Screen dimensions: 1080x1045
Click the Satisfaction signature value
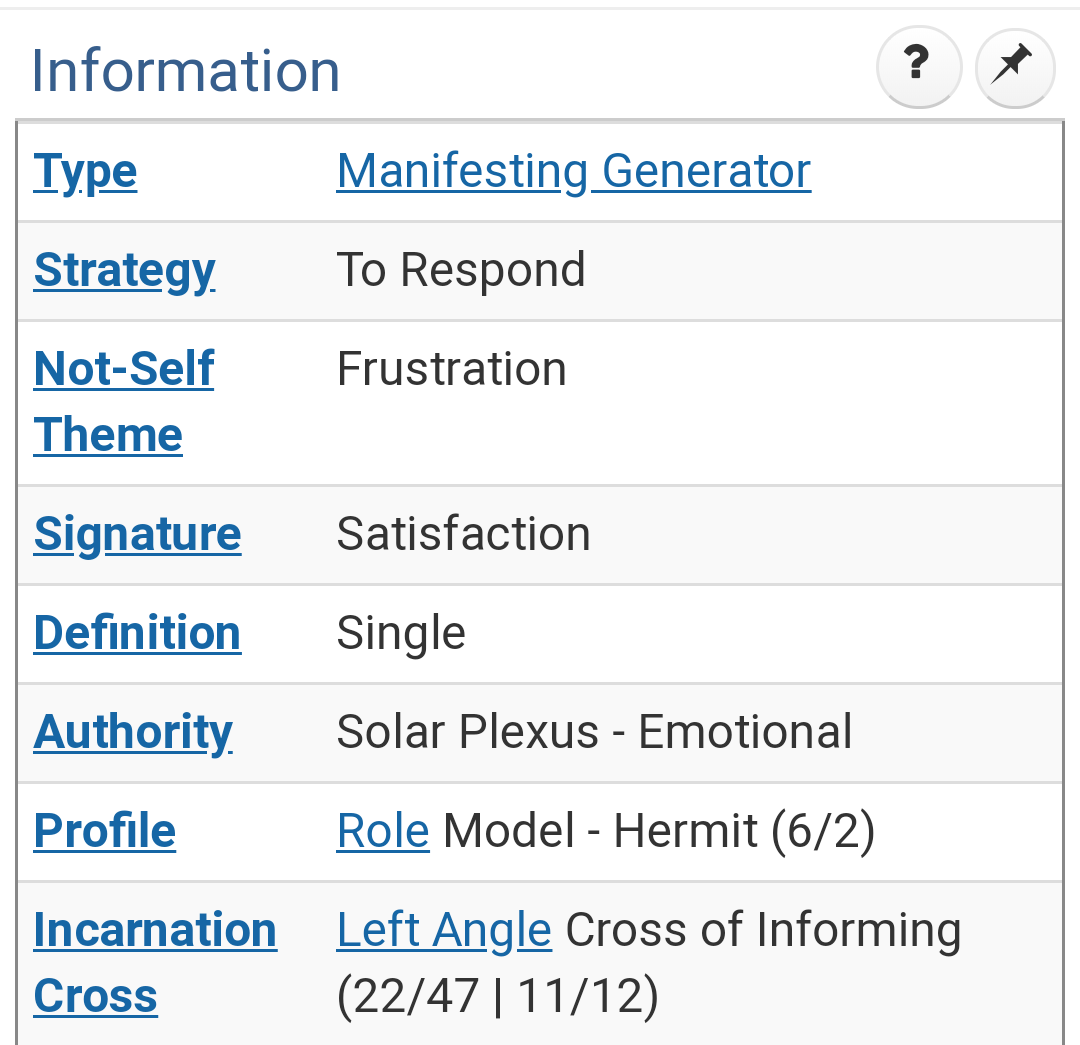click(463, 534)
